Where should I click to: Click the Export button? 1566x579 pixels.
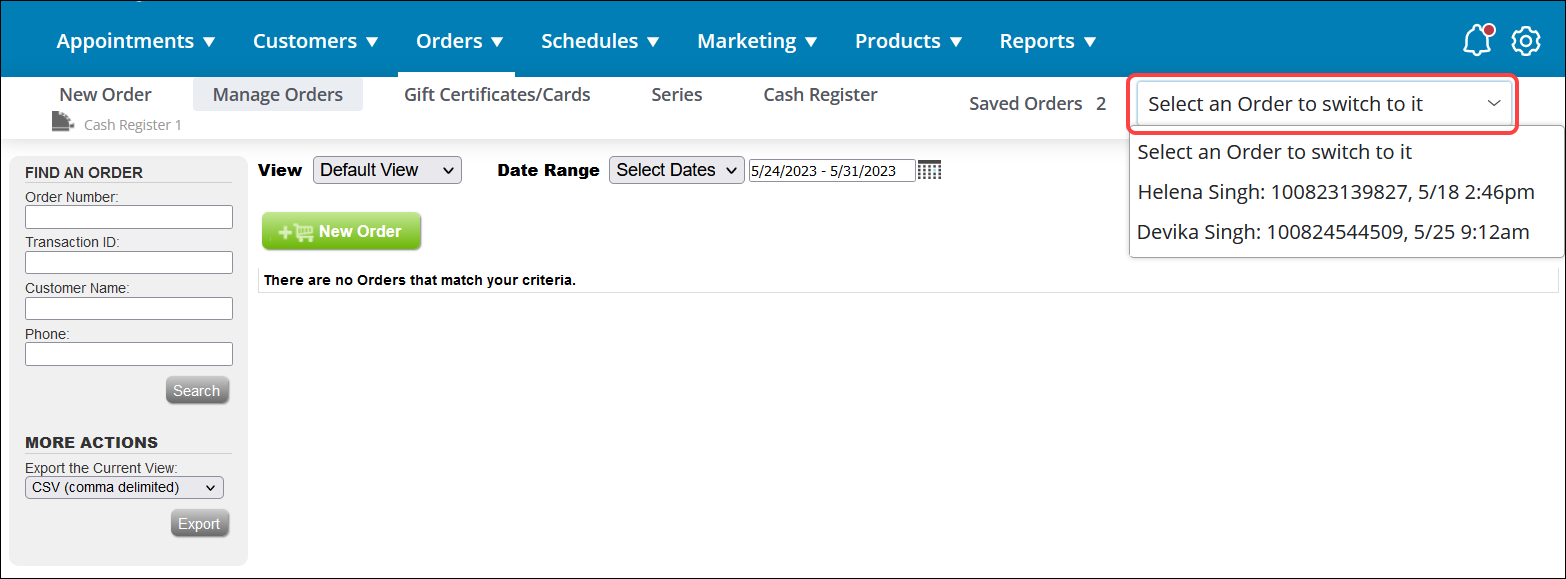click(x=199, y=522)
